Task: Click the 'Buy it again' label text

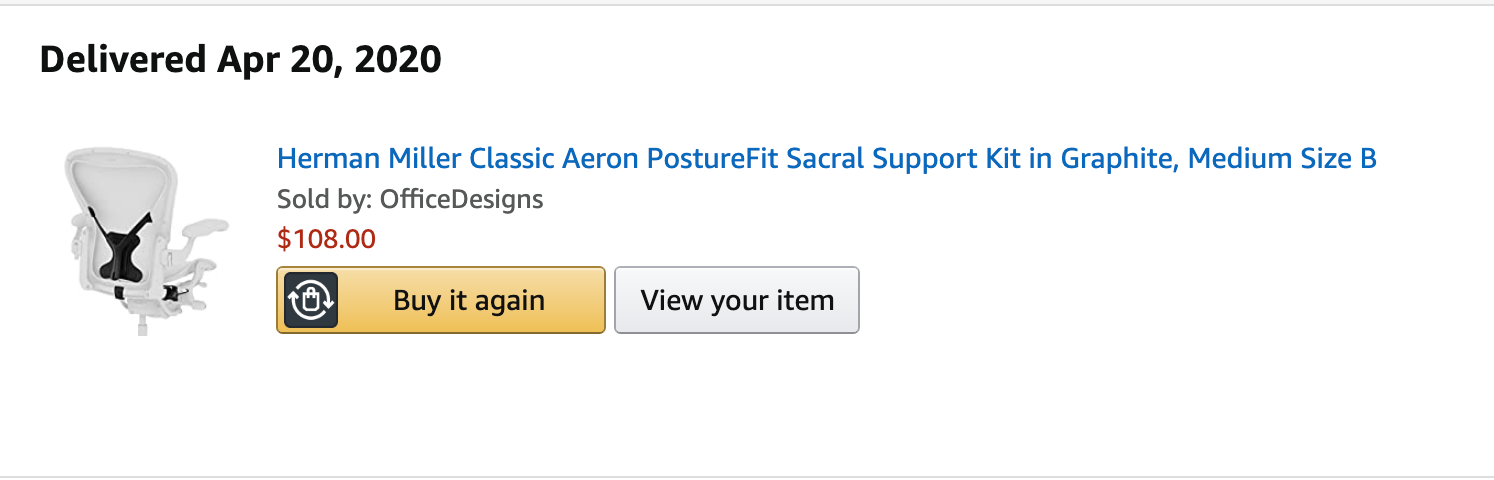Action: coord(469,300)
